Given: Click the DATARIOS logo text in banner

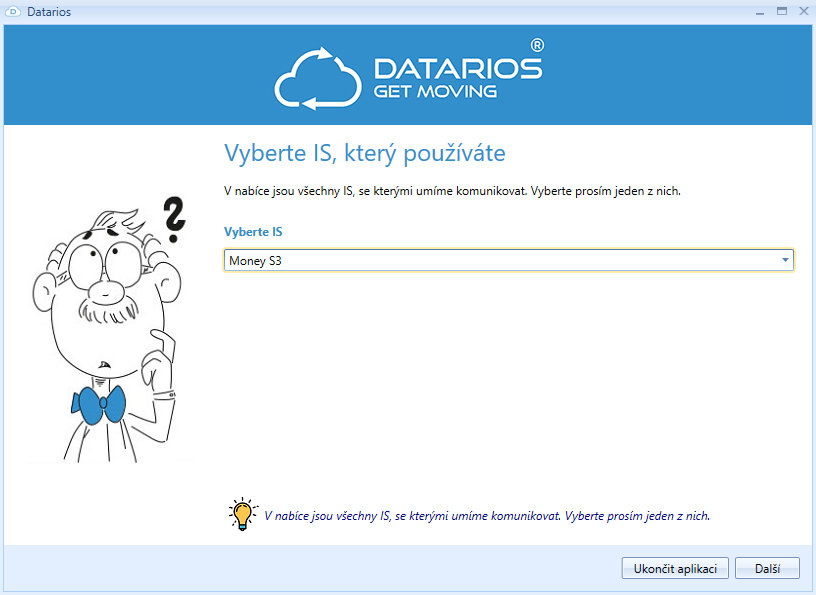Looking at the screenshot, I should 457,68.
